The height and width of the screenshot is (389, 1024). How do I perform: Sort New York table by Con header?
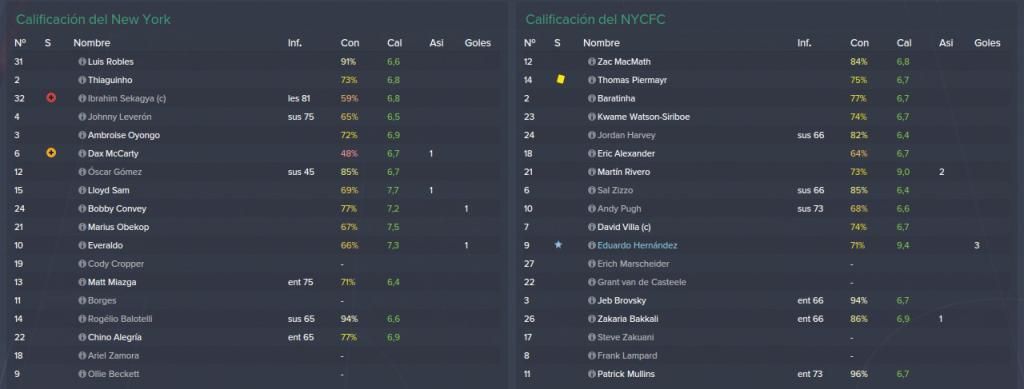coord(349,43)
